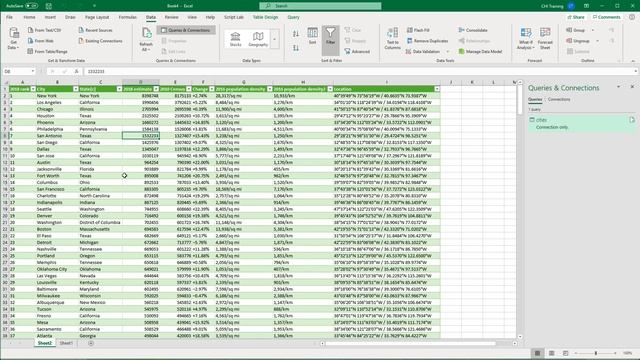Load data From Table/Range
Image resolution: width=640 pixels, height=360 pixels.
coord(47,51)
